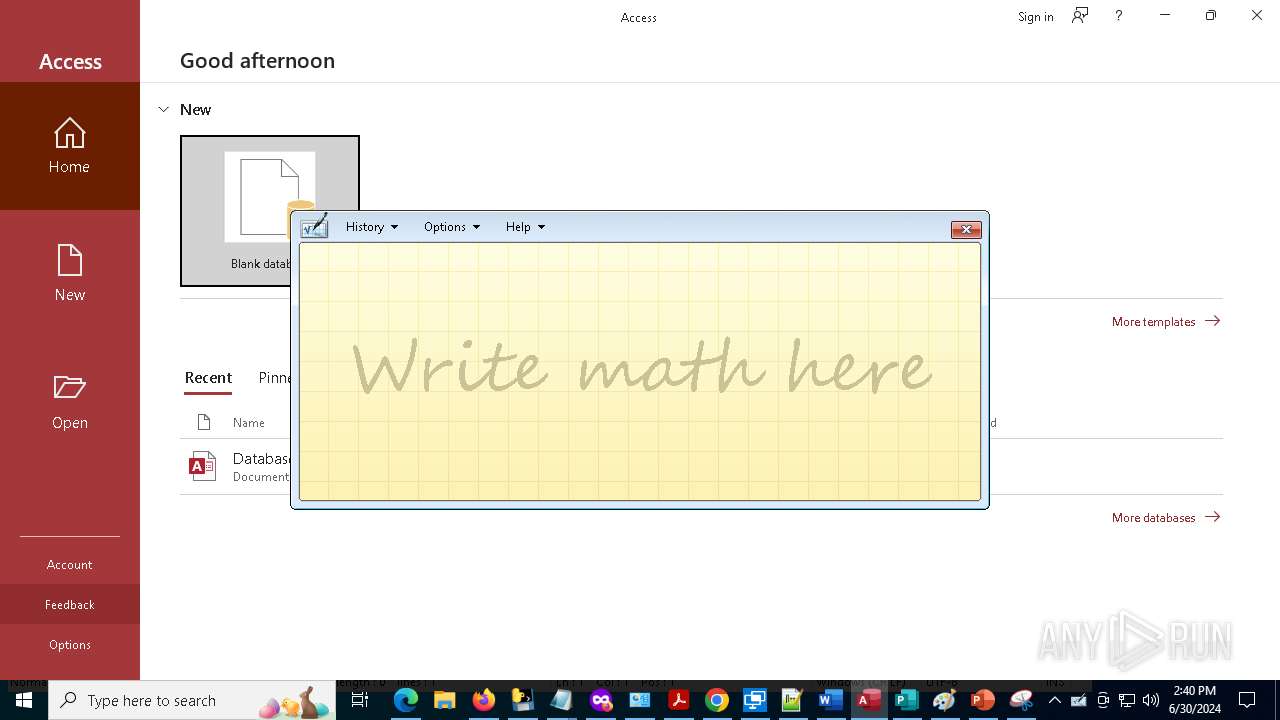The width and height of the screenshot is (1280, 720).
Task: Open Task View from the taskbar
Action: coord(360,700)
